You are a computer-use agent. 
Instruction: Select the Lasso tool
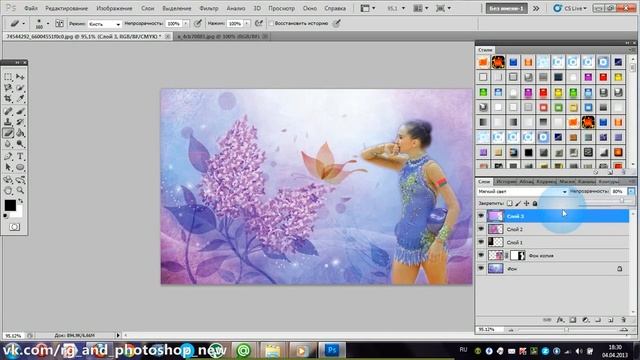[x=8, y=87]
